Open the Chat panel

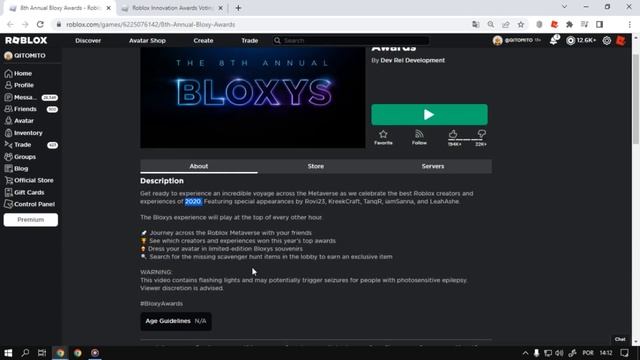[620, 339]
